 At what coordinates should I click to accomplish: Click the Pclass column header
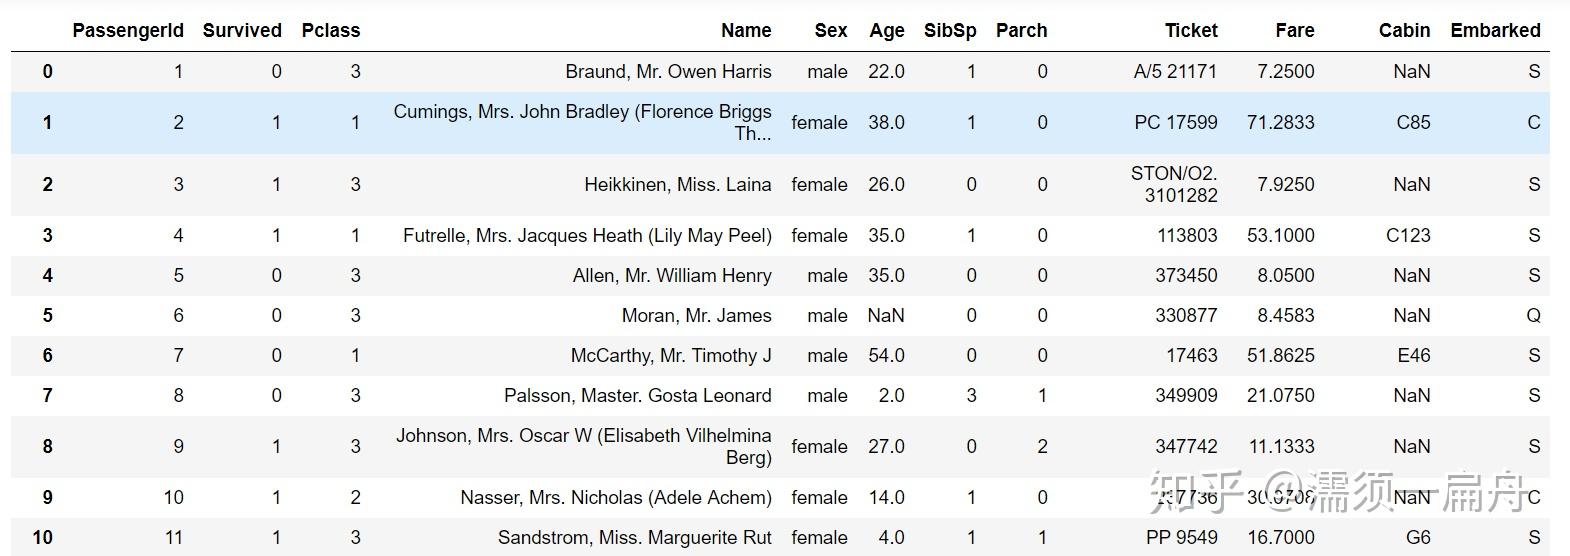click(330, 30)
